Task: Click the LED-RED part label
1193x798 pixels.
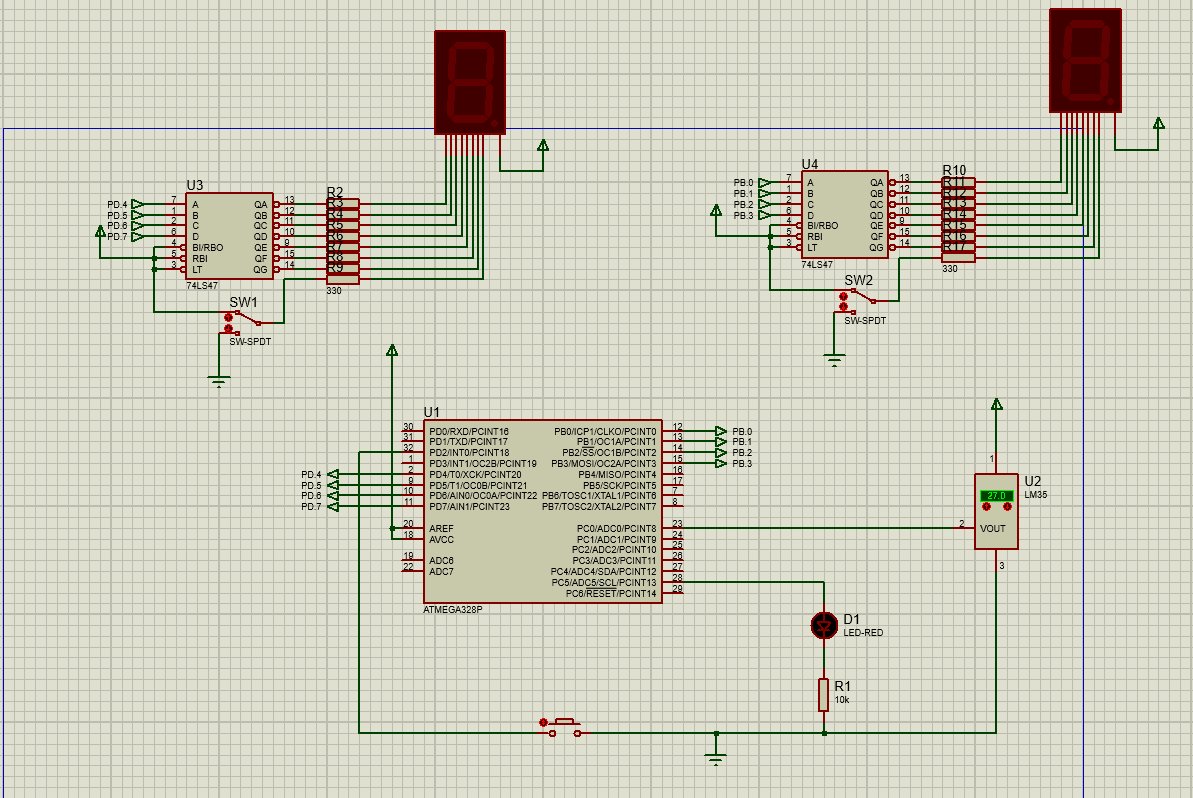Action: click(x=863, y=633)
